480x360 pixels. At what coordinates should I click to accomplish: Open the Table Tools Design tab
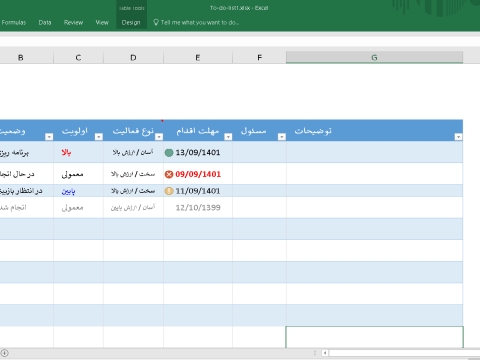(131, 22)
